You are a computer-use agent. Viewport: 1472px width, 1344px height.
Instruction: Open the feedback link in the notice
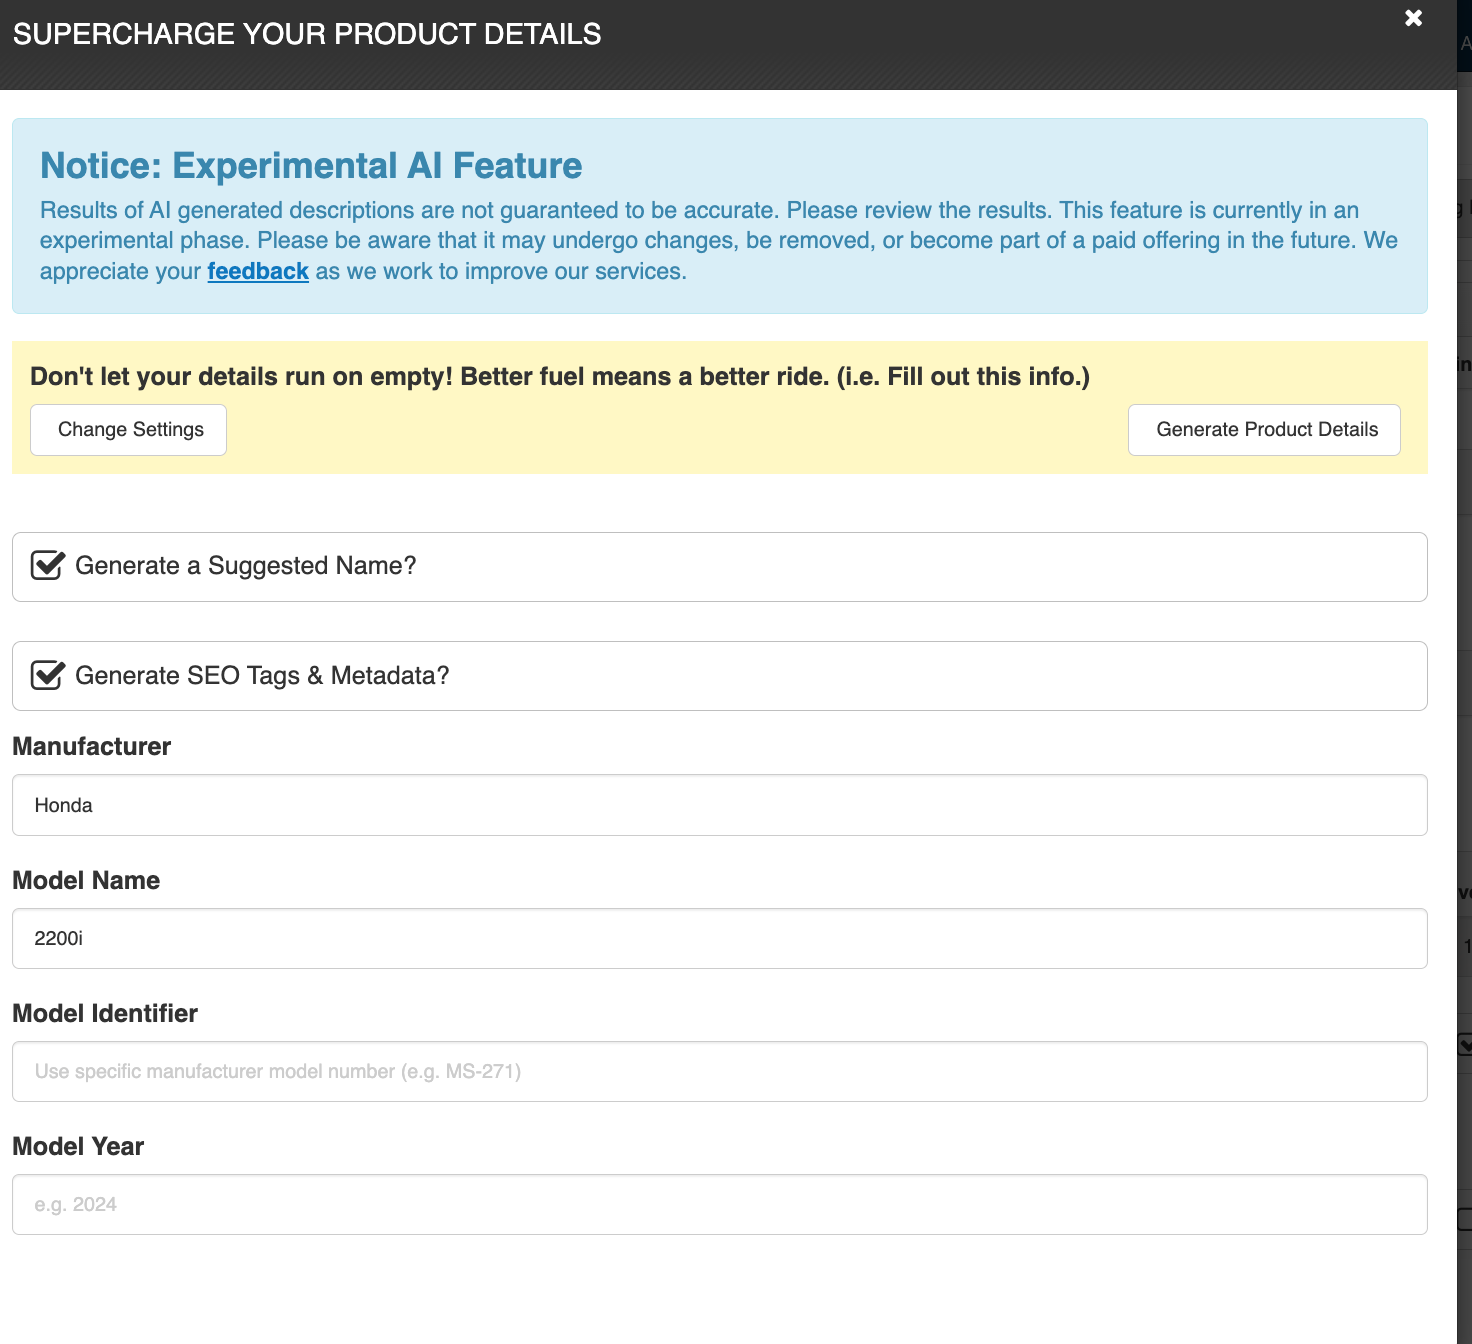[258, 272]
